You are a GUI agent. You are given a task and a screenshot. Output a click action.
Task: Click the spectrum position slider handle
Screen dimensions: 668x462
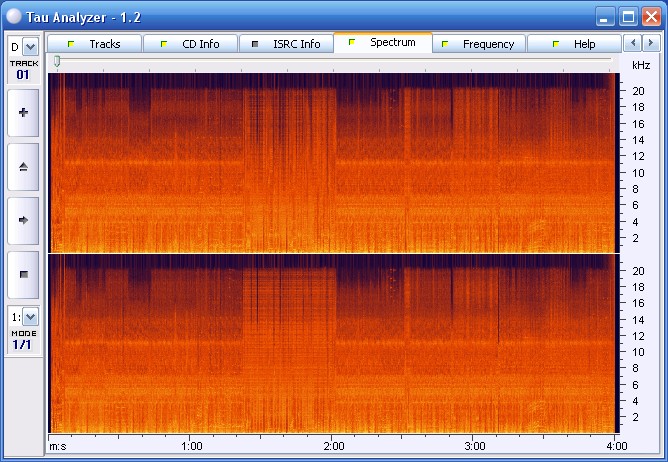[57, 62]
